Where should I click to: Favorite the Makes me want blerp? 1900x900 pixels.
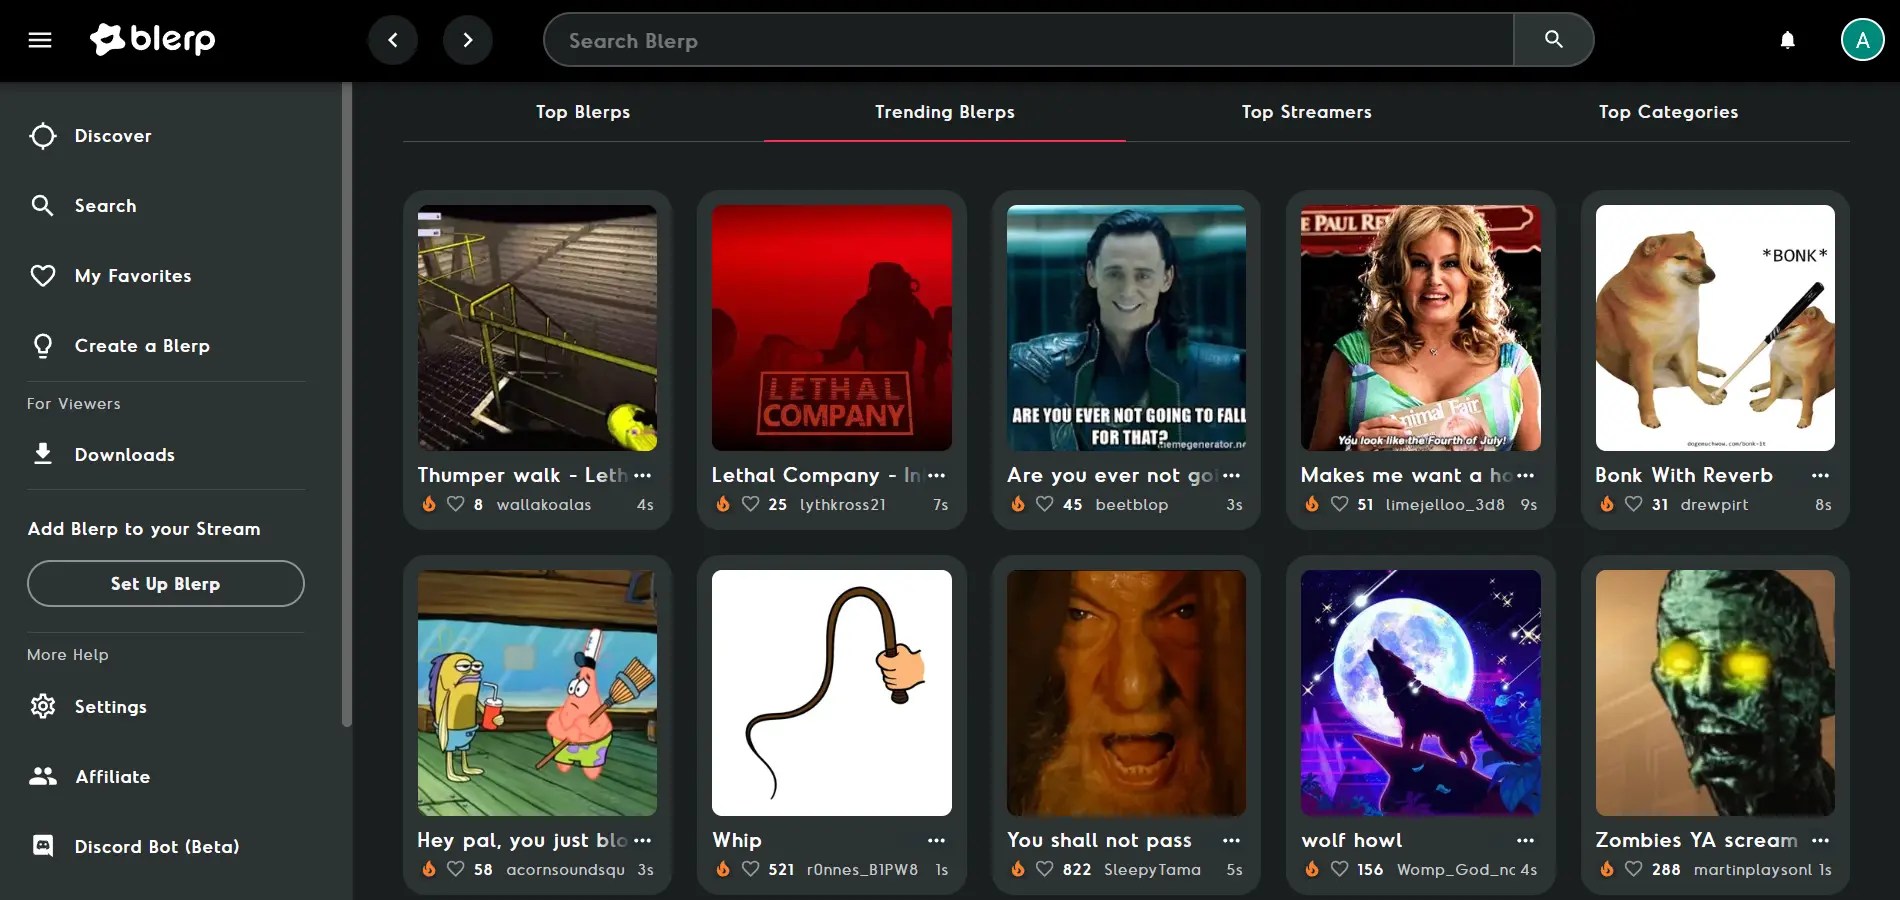[1339, 504]
